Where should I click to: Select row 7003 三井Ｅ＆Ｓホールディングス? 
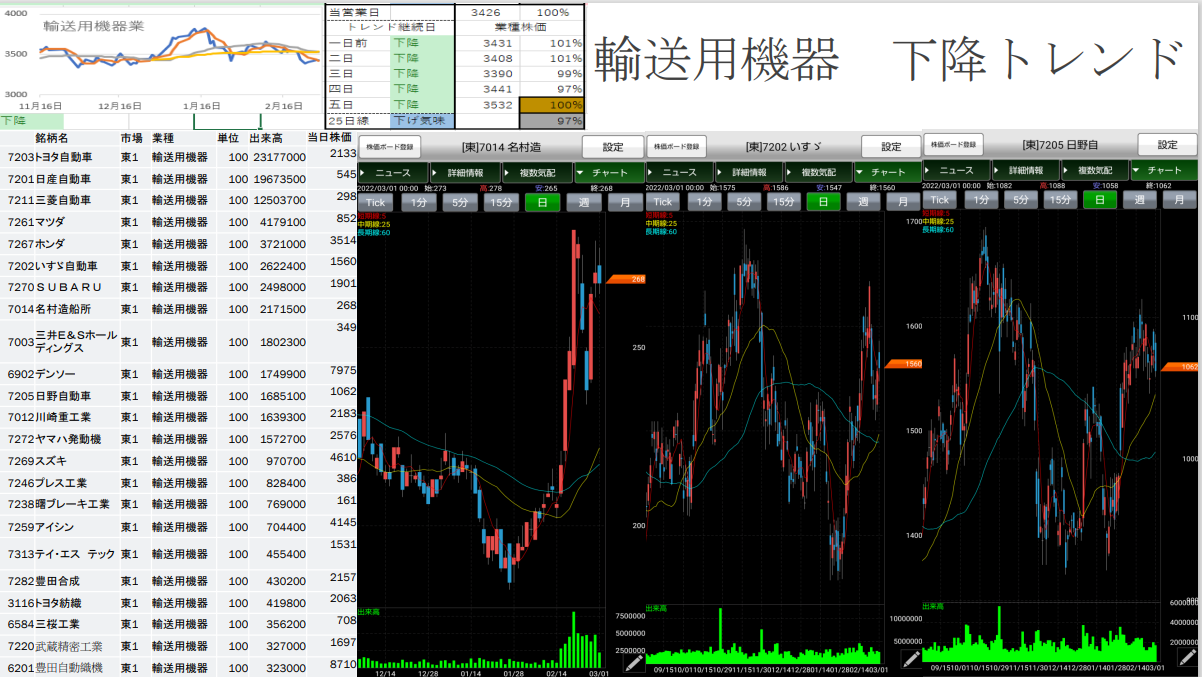pyautogui.click(x=178, y=342)
